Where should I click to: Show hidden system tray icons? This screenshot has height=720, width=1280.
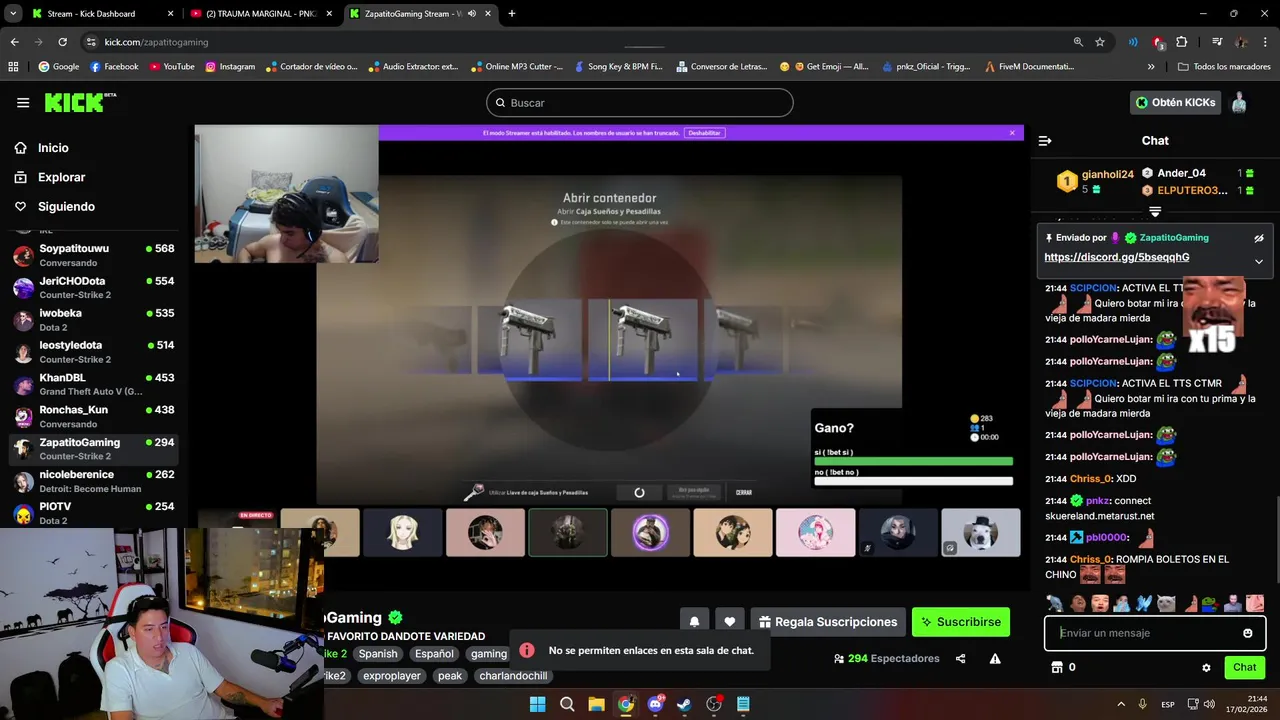coord(1121,704)
